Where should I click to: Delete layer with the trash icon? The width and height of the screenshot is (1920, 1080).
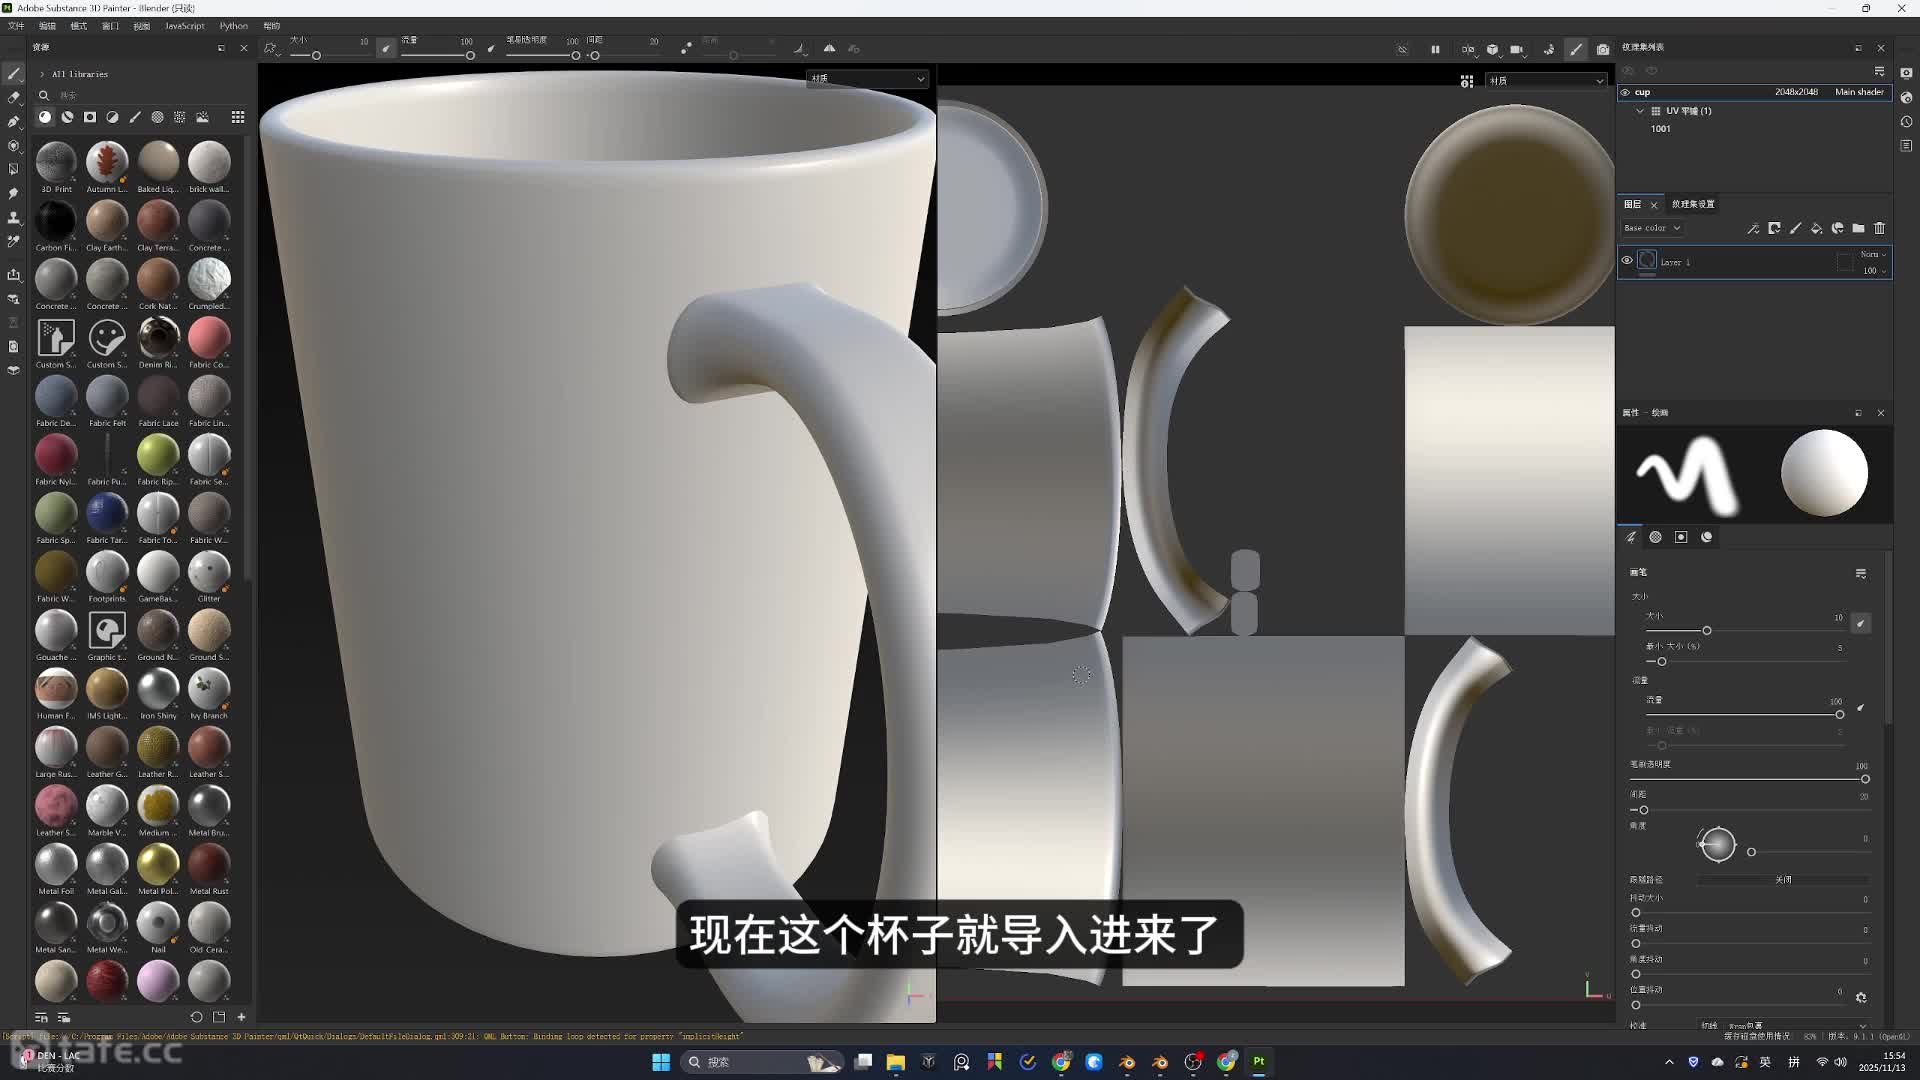[x=1879, y=229]
